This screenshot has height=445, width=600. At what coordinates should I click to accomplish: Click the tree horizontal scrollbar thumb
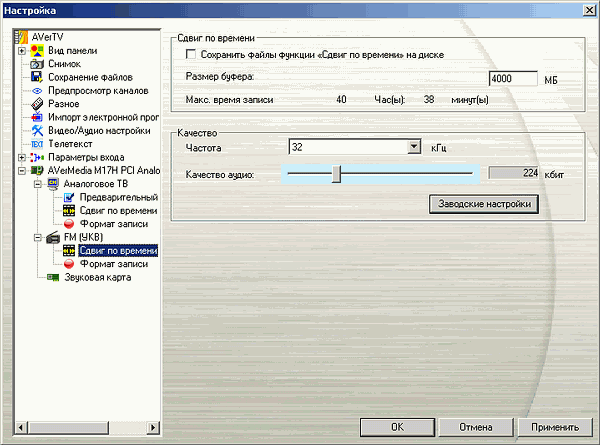click(x=68, y=427)
